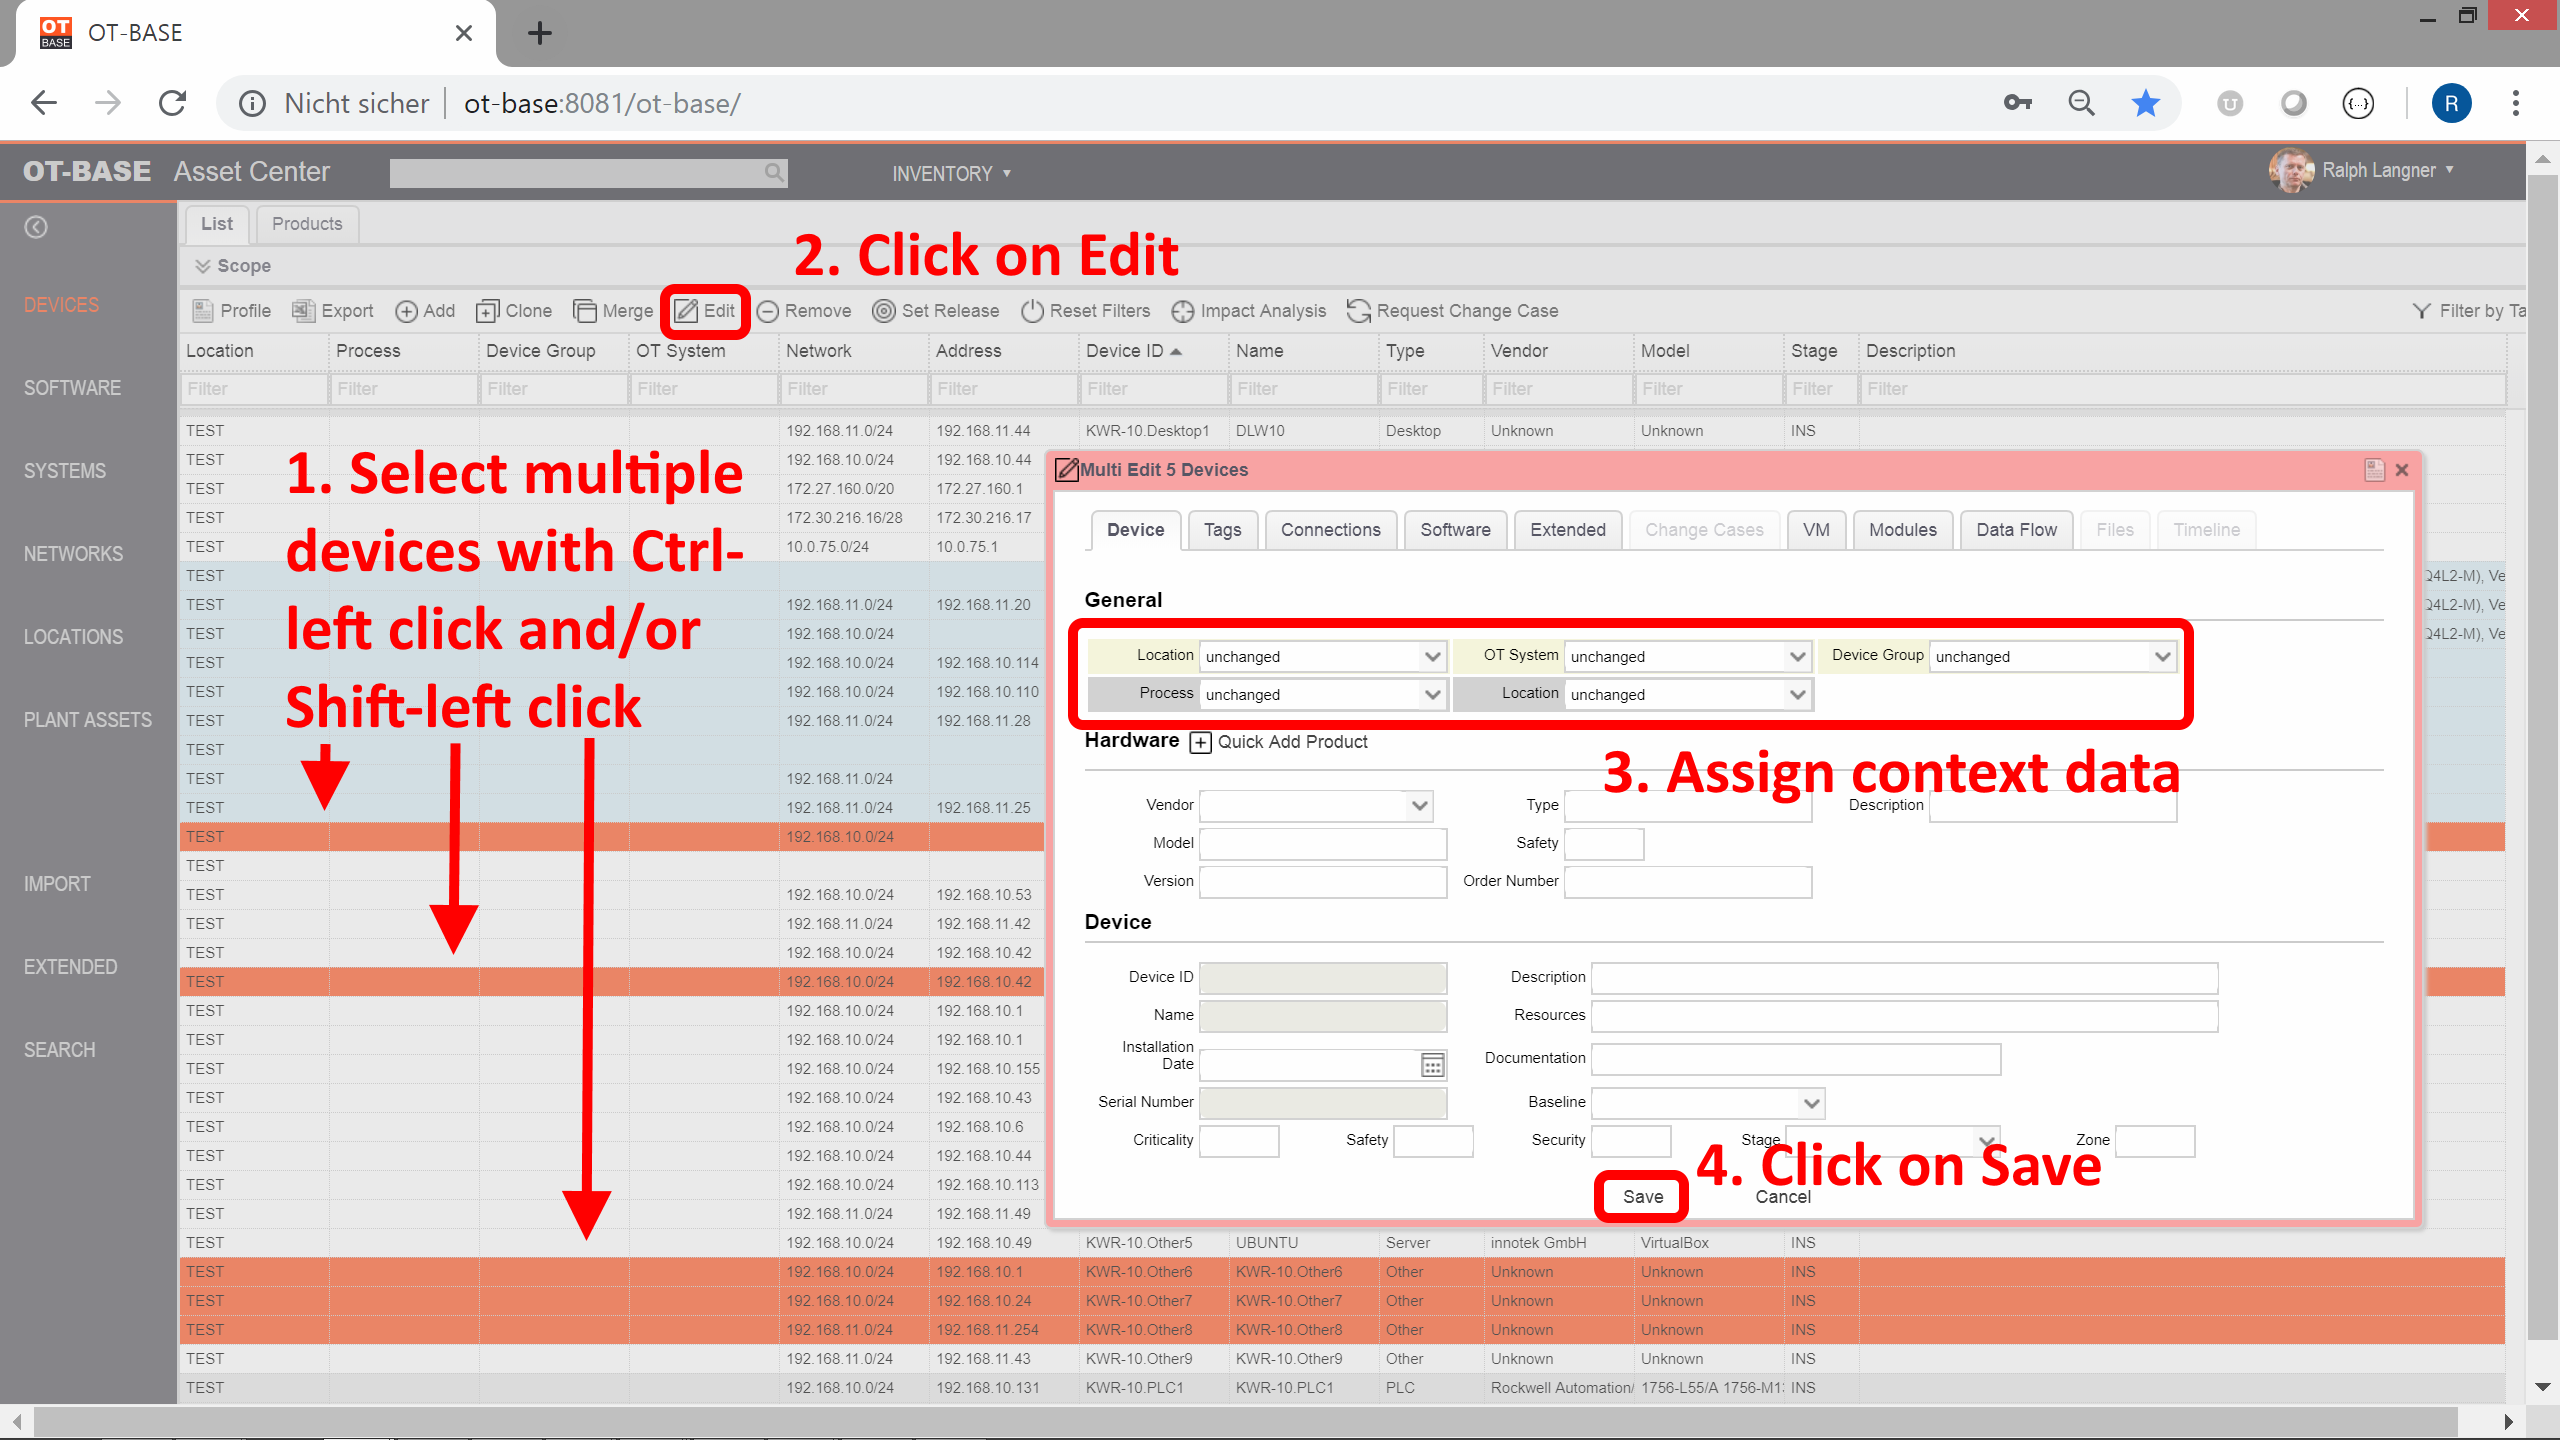This screenshot has height=1440, width=2560.
Task: Open a new browser tab
Action: tap(540, 33)
